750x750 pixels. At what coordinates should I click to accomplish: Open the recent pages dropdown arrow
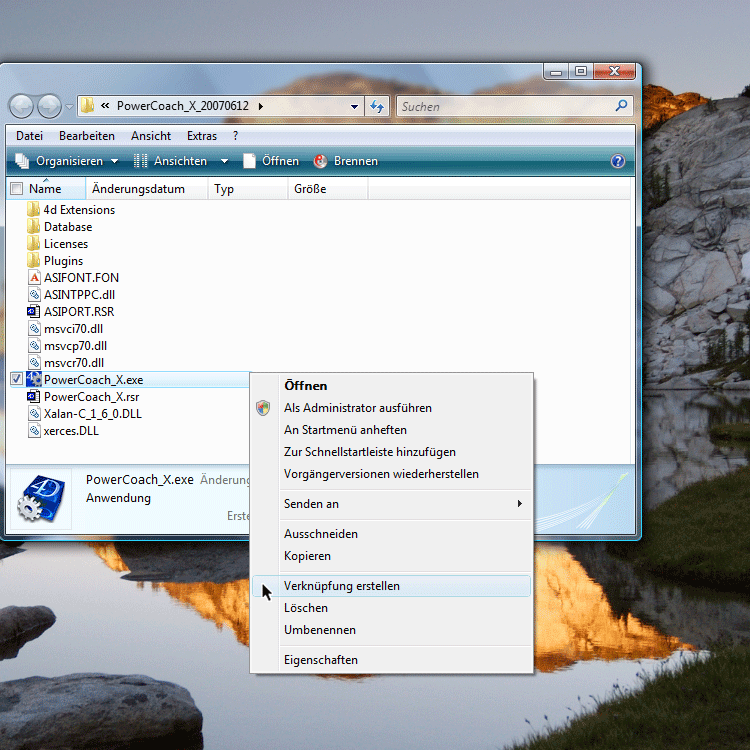coord(69,106)
